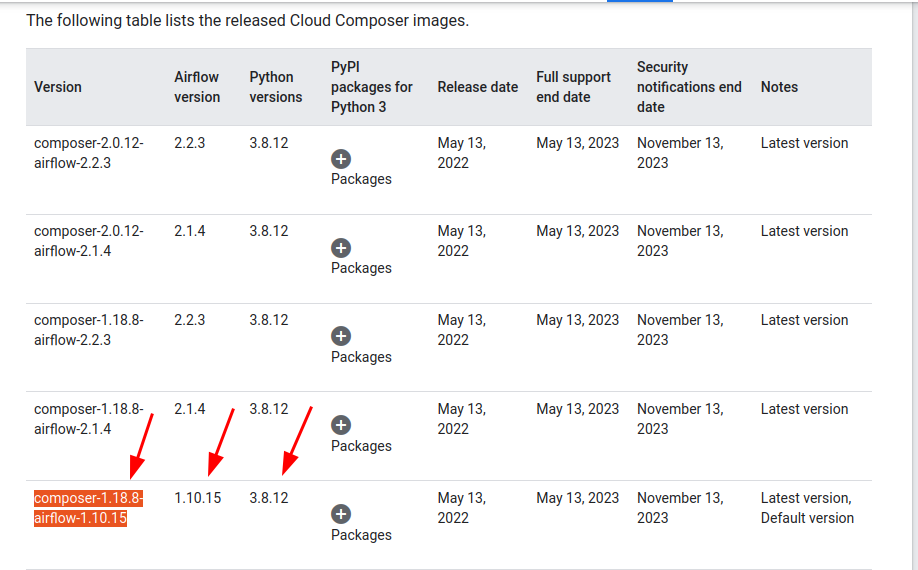Viewport: 918px width, 570px height.
Task: Click the Notes column header
Action: [x=779, y=87]
